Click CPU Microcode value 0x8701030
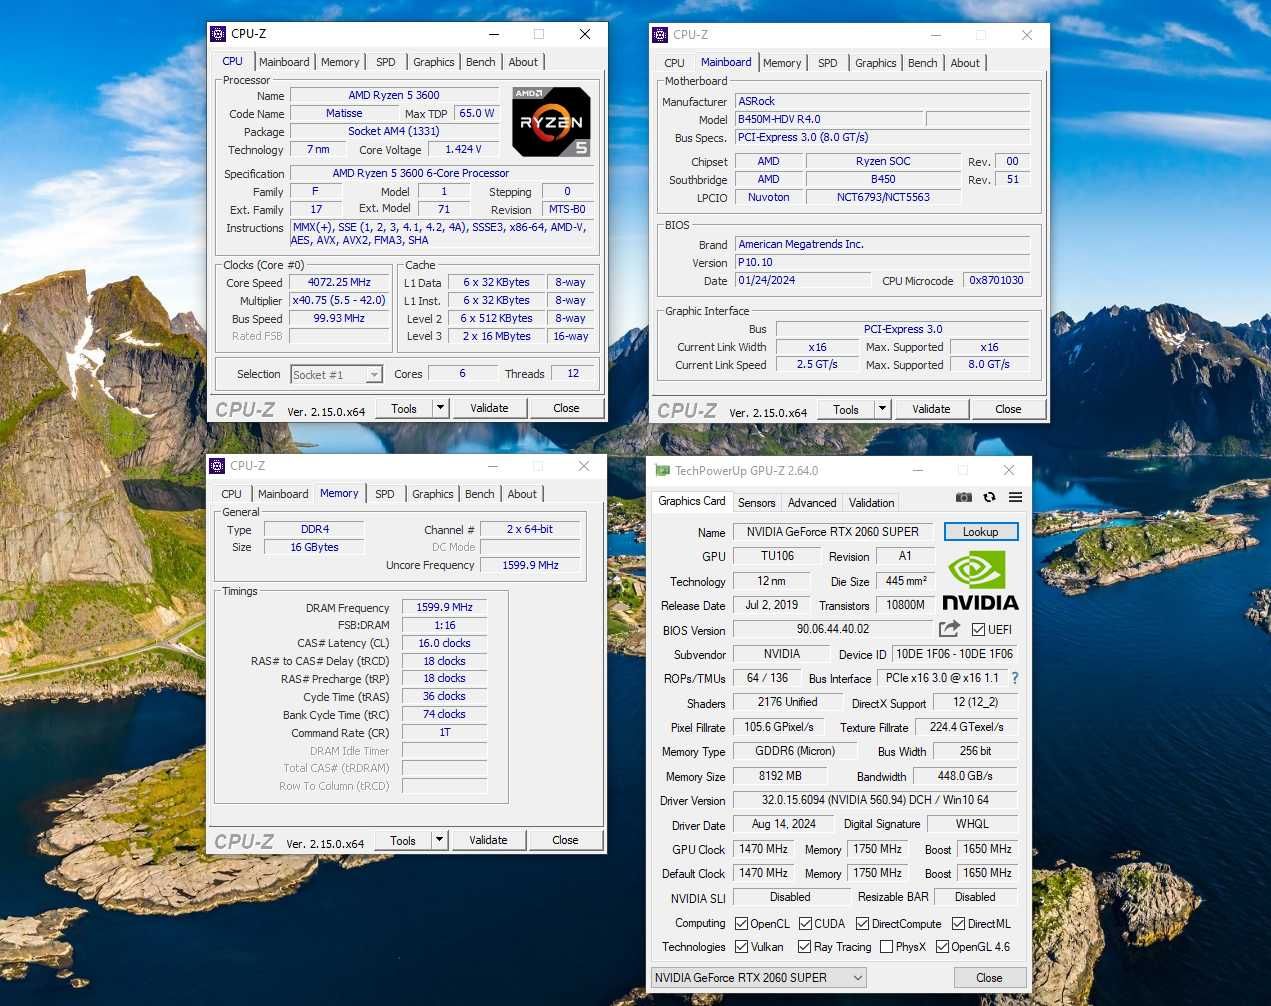Screen dimensions: 1271x1006 point(996,280)
